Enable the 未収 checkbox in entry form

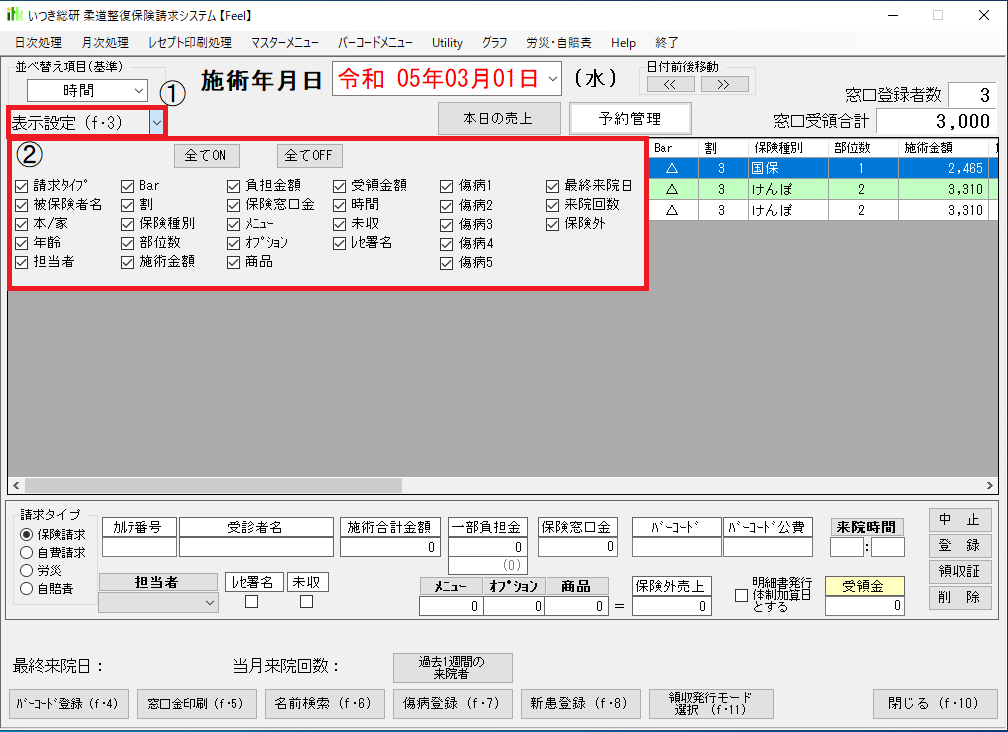[307, 601]
